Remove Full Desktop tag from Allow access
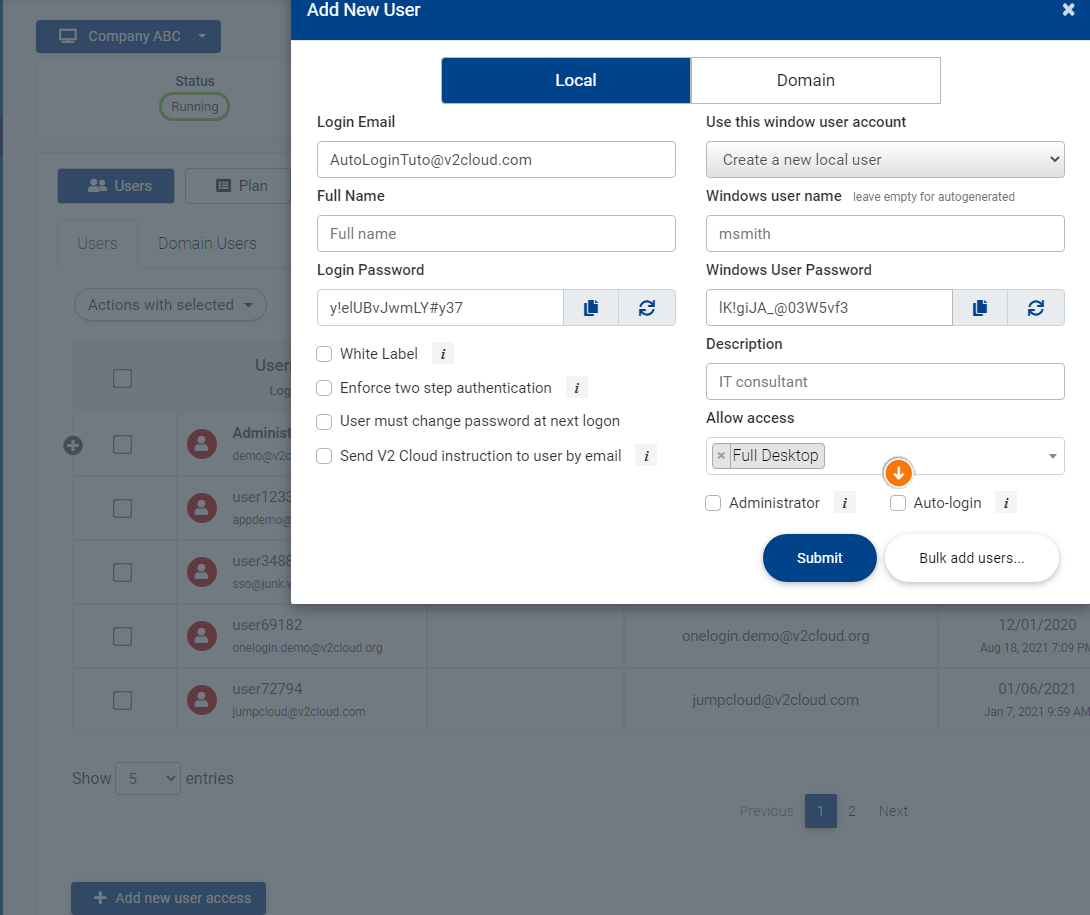This screenshot has width=1090, height=915. 721,455
